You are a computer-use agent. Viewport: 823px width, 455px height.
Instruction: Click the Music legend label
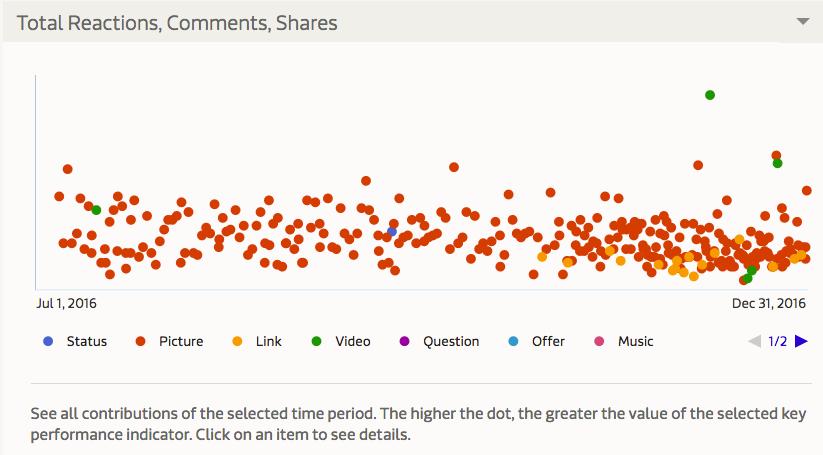pos(636,341)
